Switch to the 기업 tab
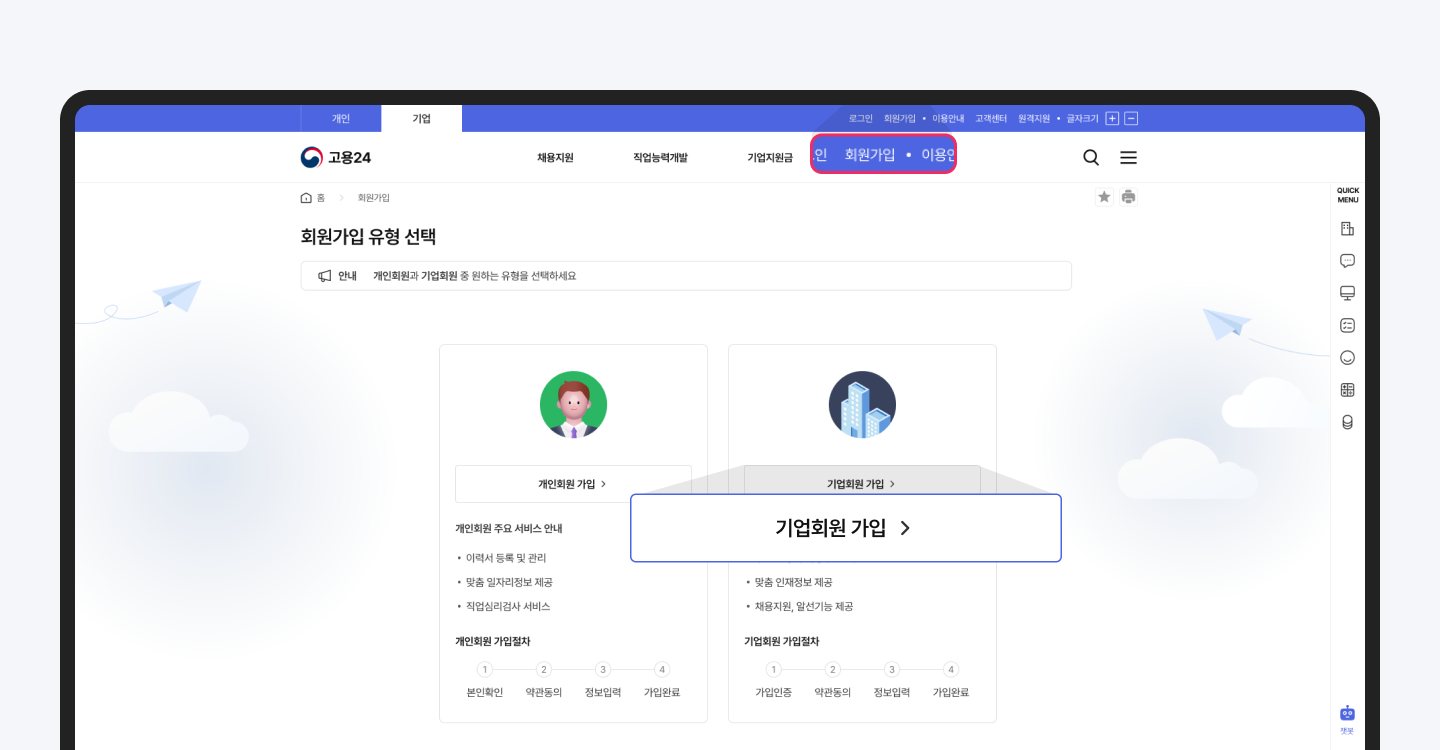Image resolution: width=1440 pixels, height=750 pixels. (421, 118)
